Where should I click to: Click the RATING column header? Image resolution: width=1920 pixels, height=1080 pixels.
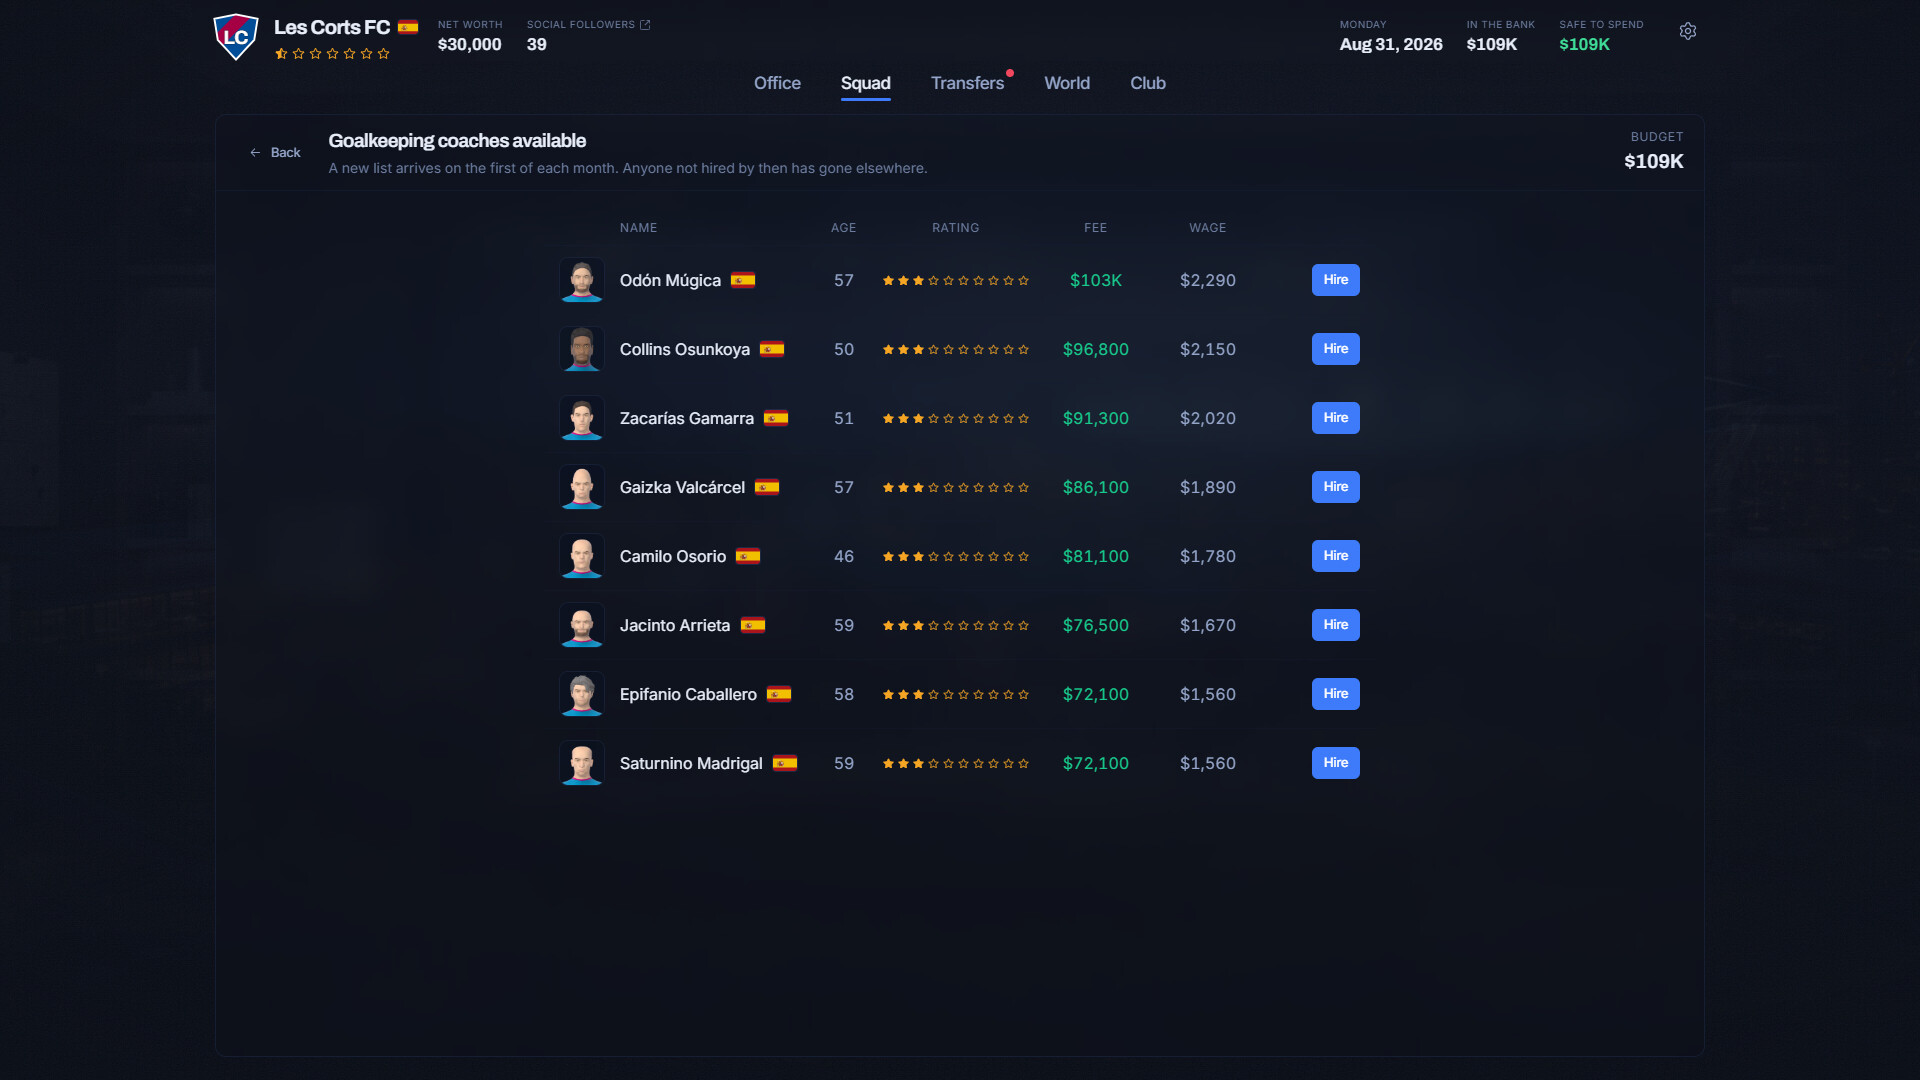(955, 228)
